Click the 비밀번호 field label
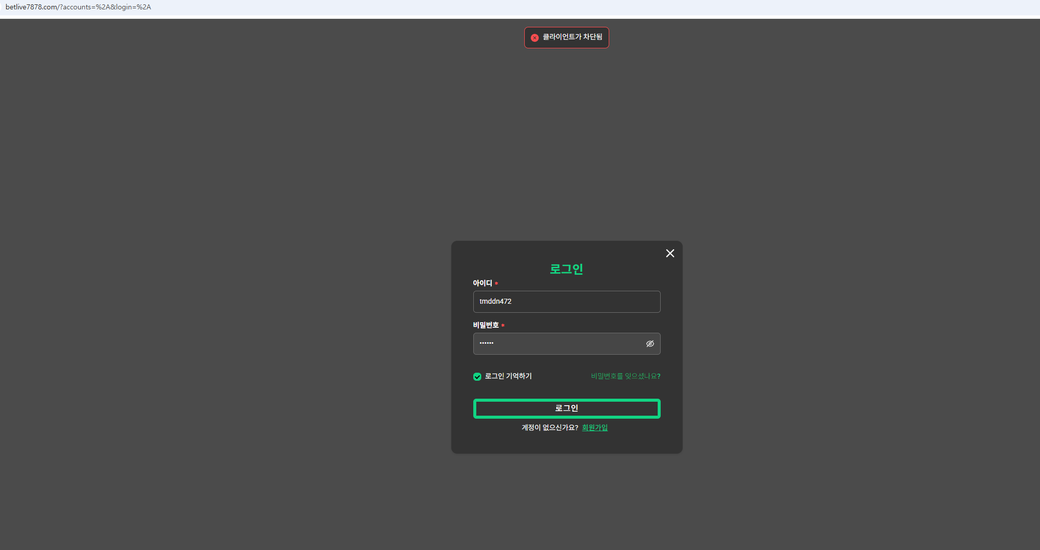 click(485, 325)
